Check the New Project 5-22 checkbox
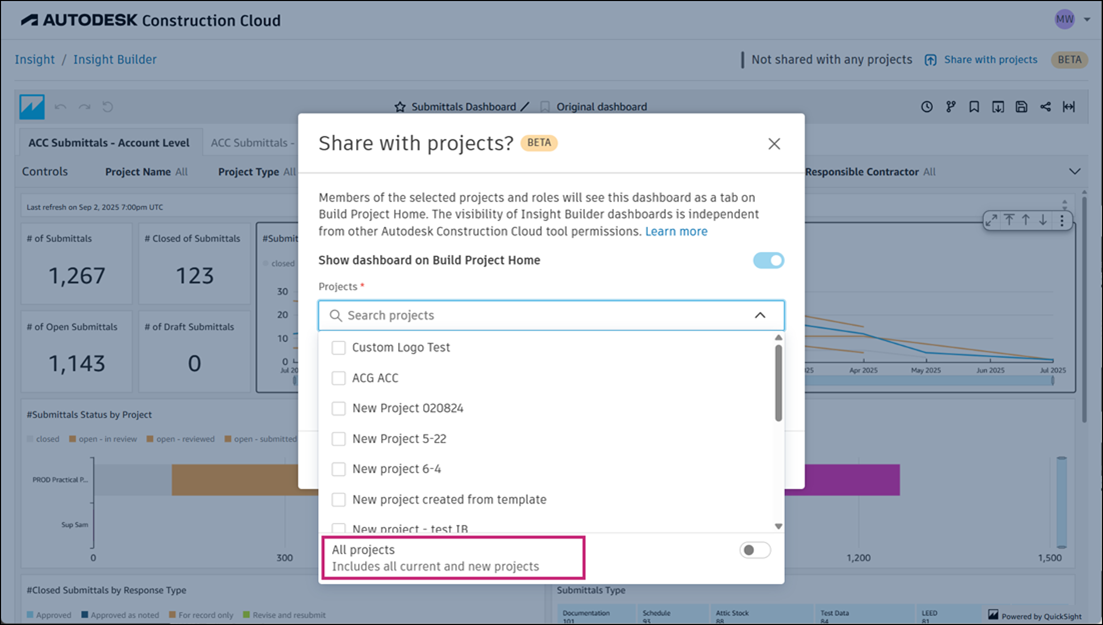 point(339,439)
